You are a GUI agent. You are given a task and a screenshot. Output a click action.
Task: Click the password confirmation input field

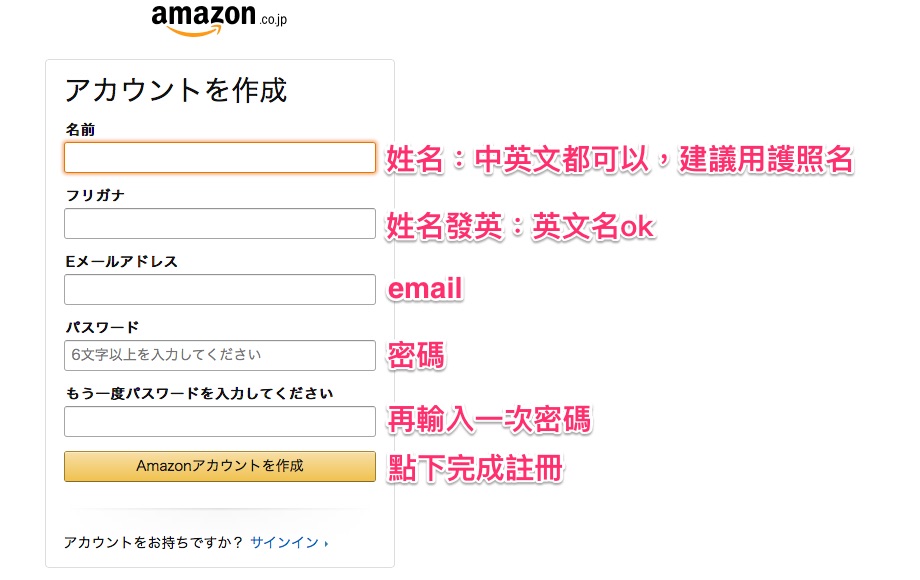220,421
